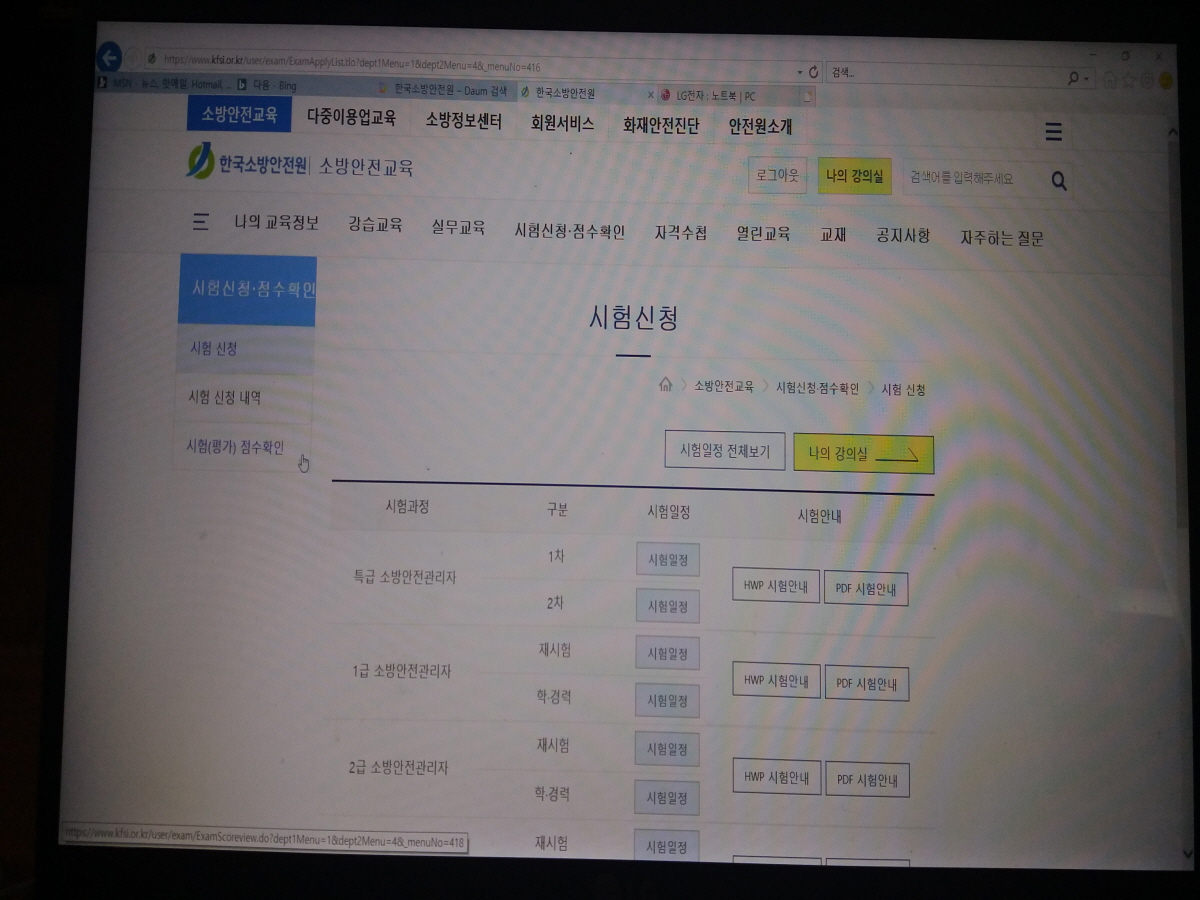Open the hamburger menu at top right of site

coord(1053,132)
